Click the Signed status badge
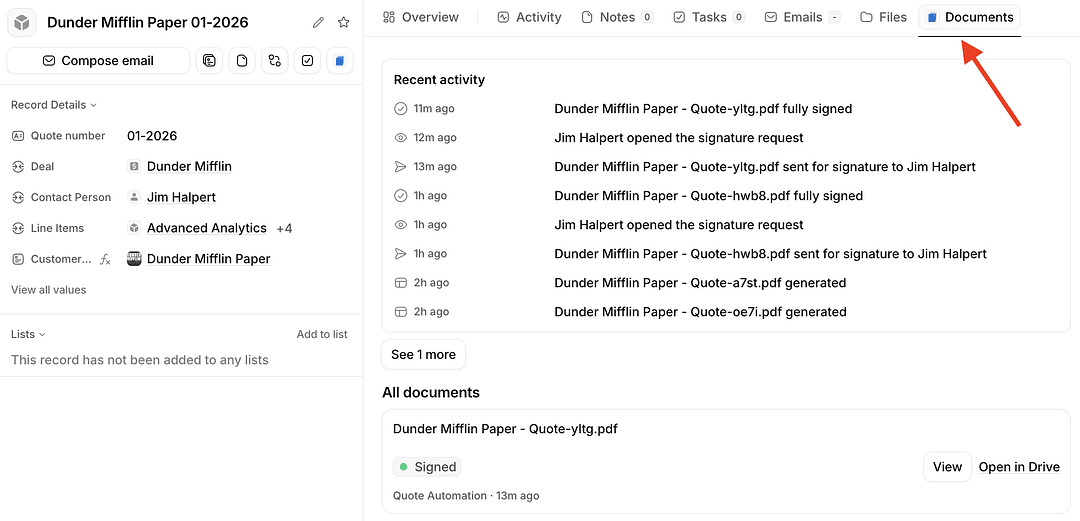 [x=427, y=467]
